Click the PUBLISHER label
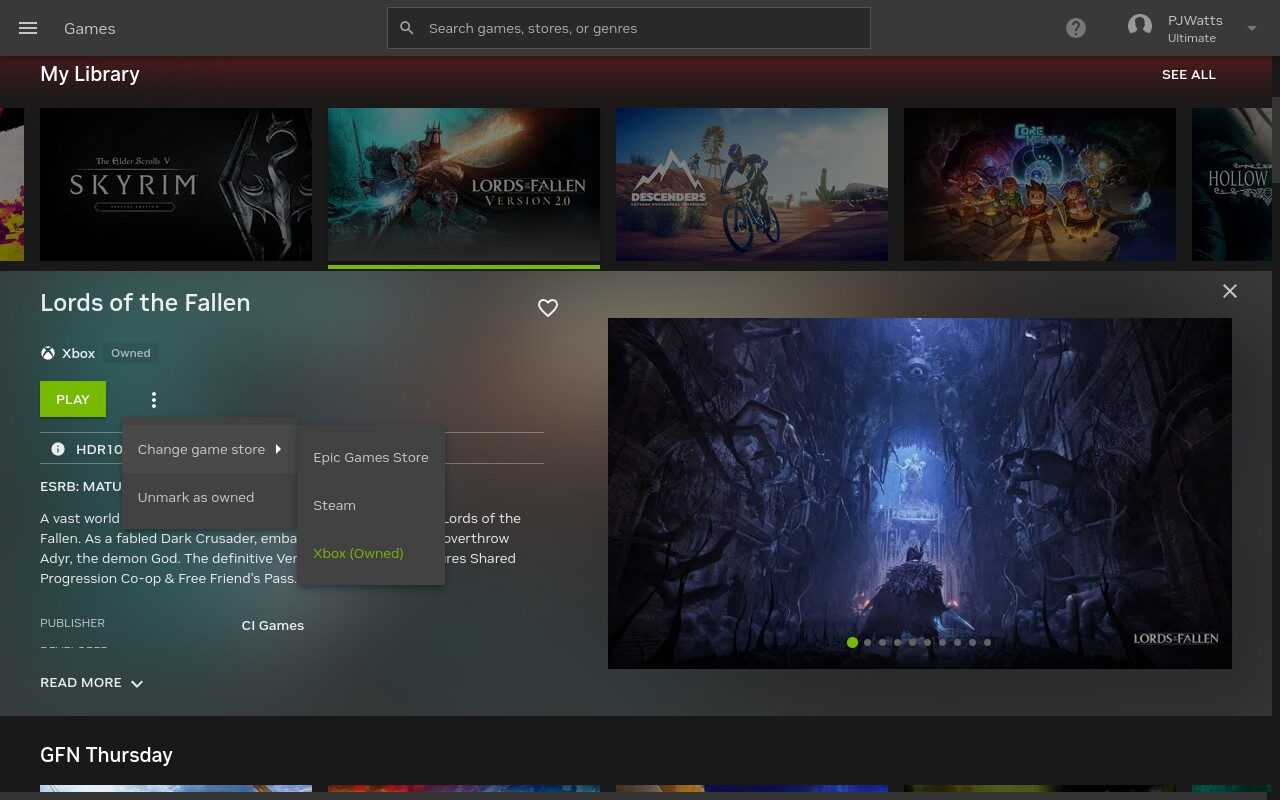Image resolution: width=1280 pixels, height=800 pixels. 72,623
